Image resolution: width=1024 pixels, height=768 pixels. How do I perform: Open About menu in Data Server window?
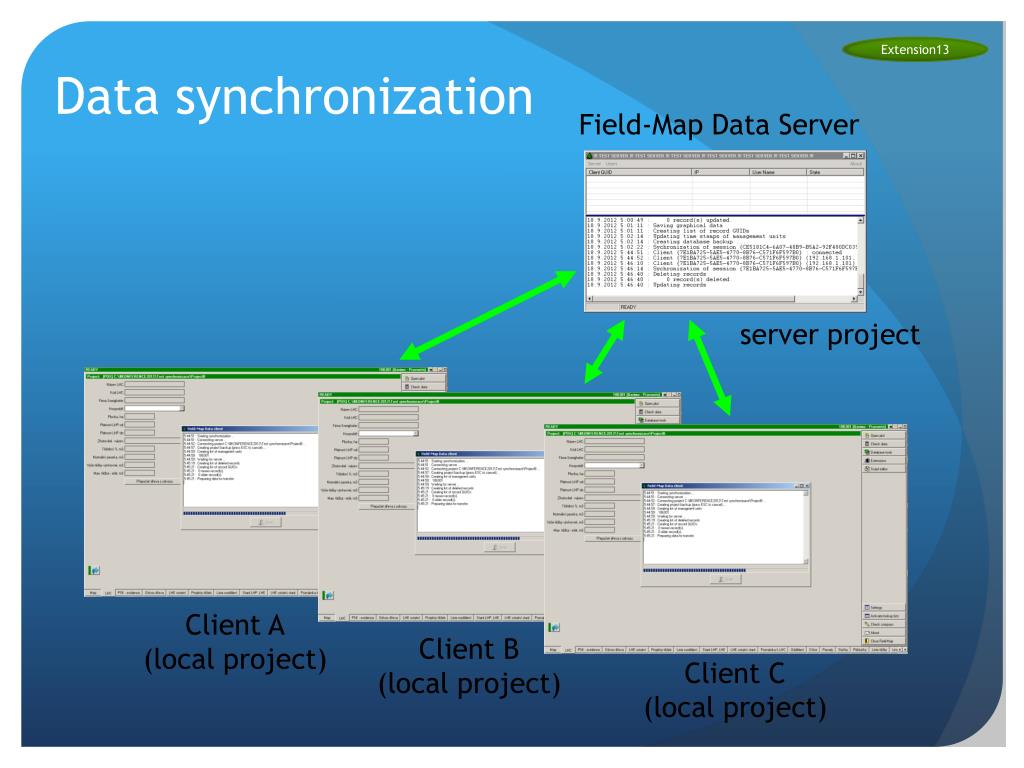tap(856, 164)
